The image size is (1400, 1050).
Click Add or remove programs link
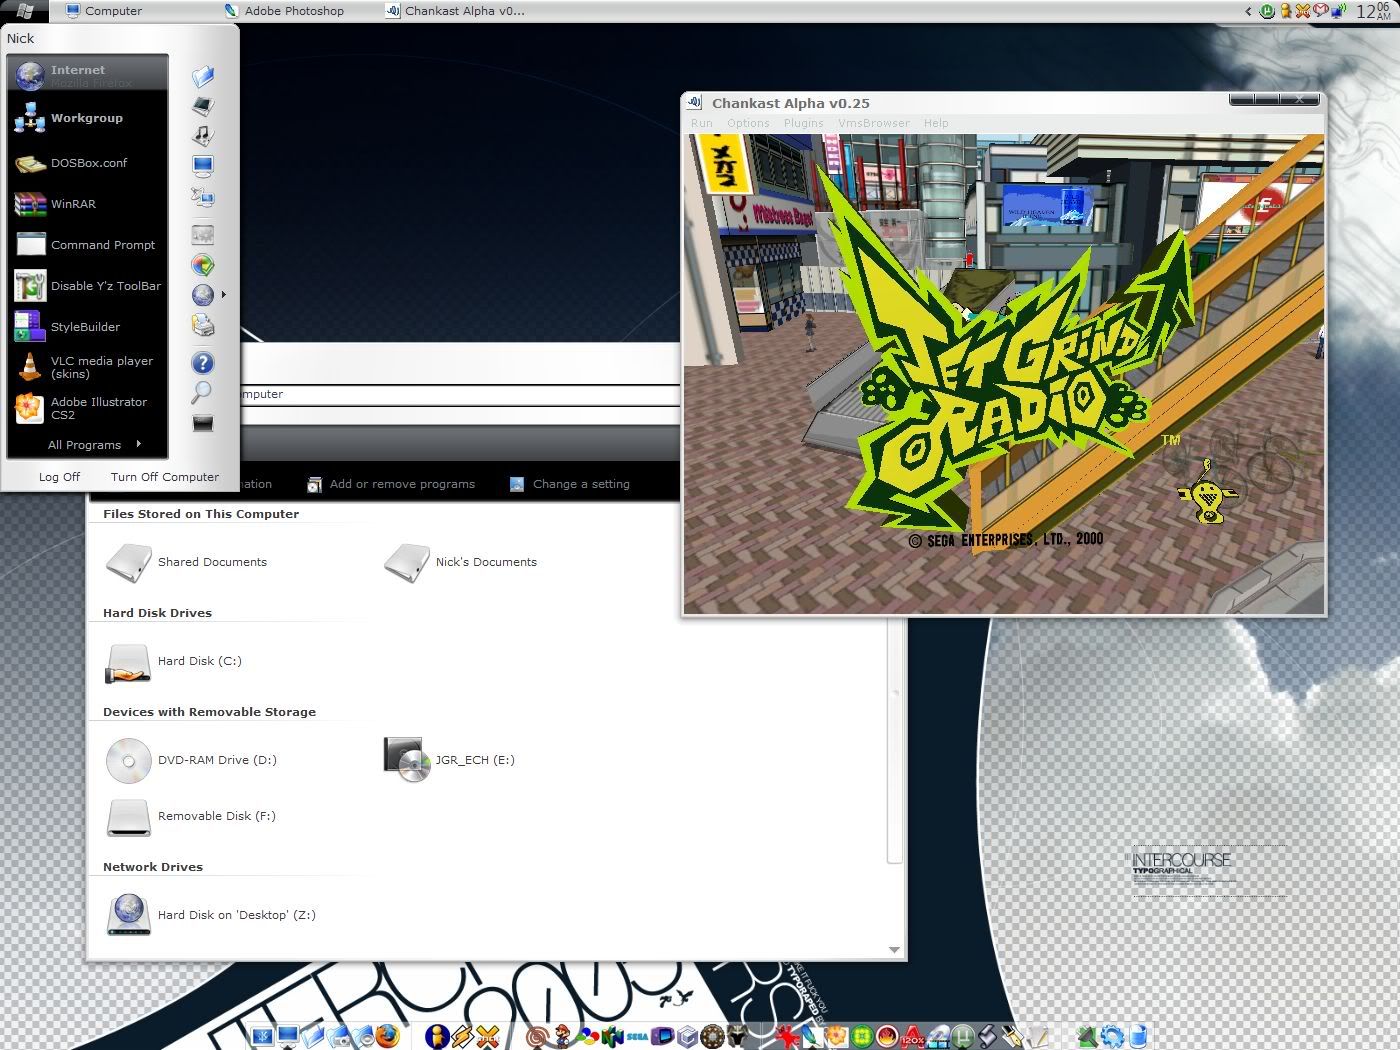(x=391, y=484)
